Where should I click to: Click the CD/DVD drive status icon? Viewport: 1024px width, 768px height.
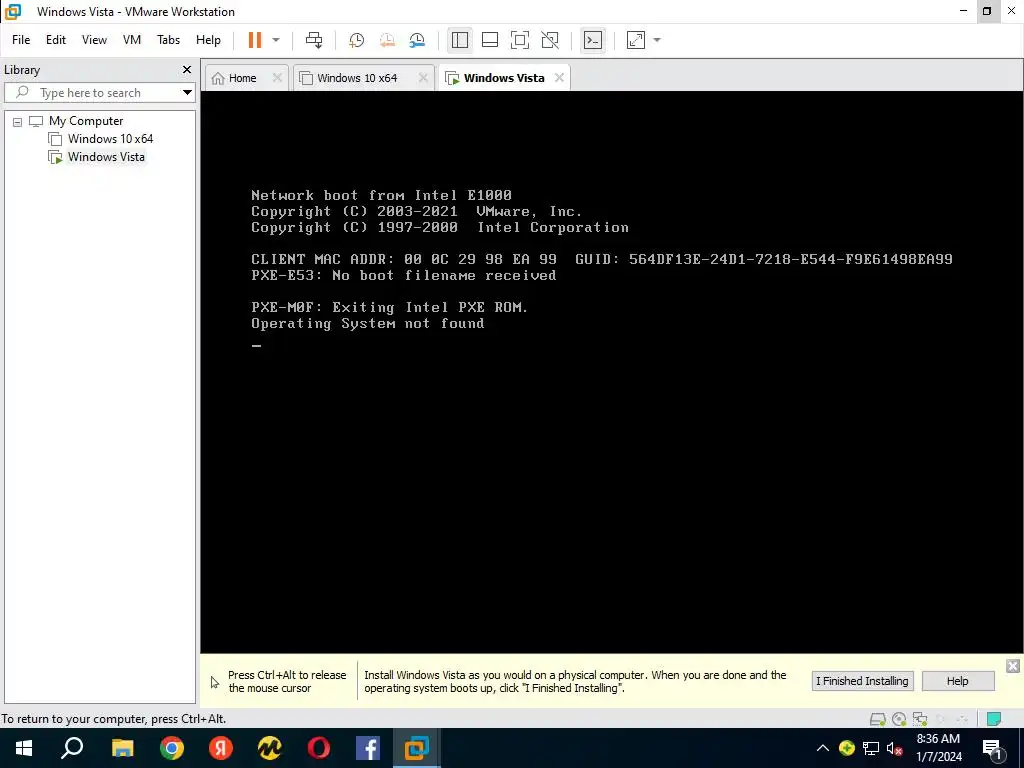click(899, 719)
